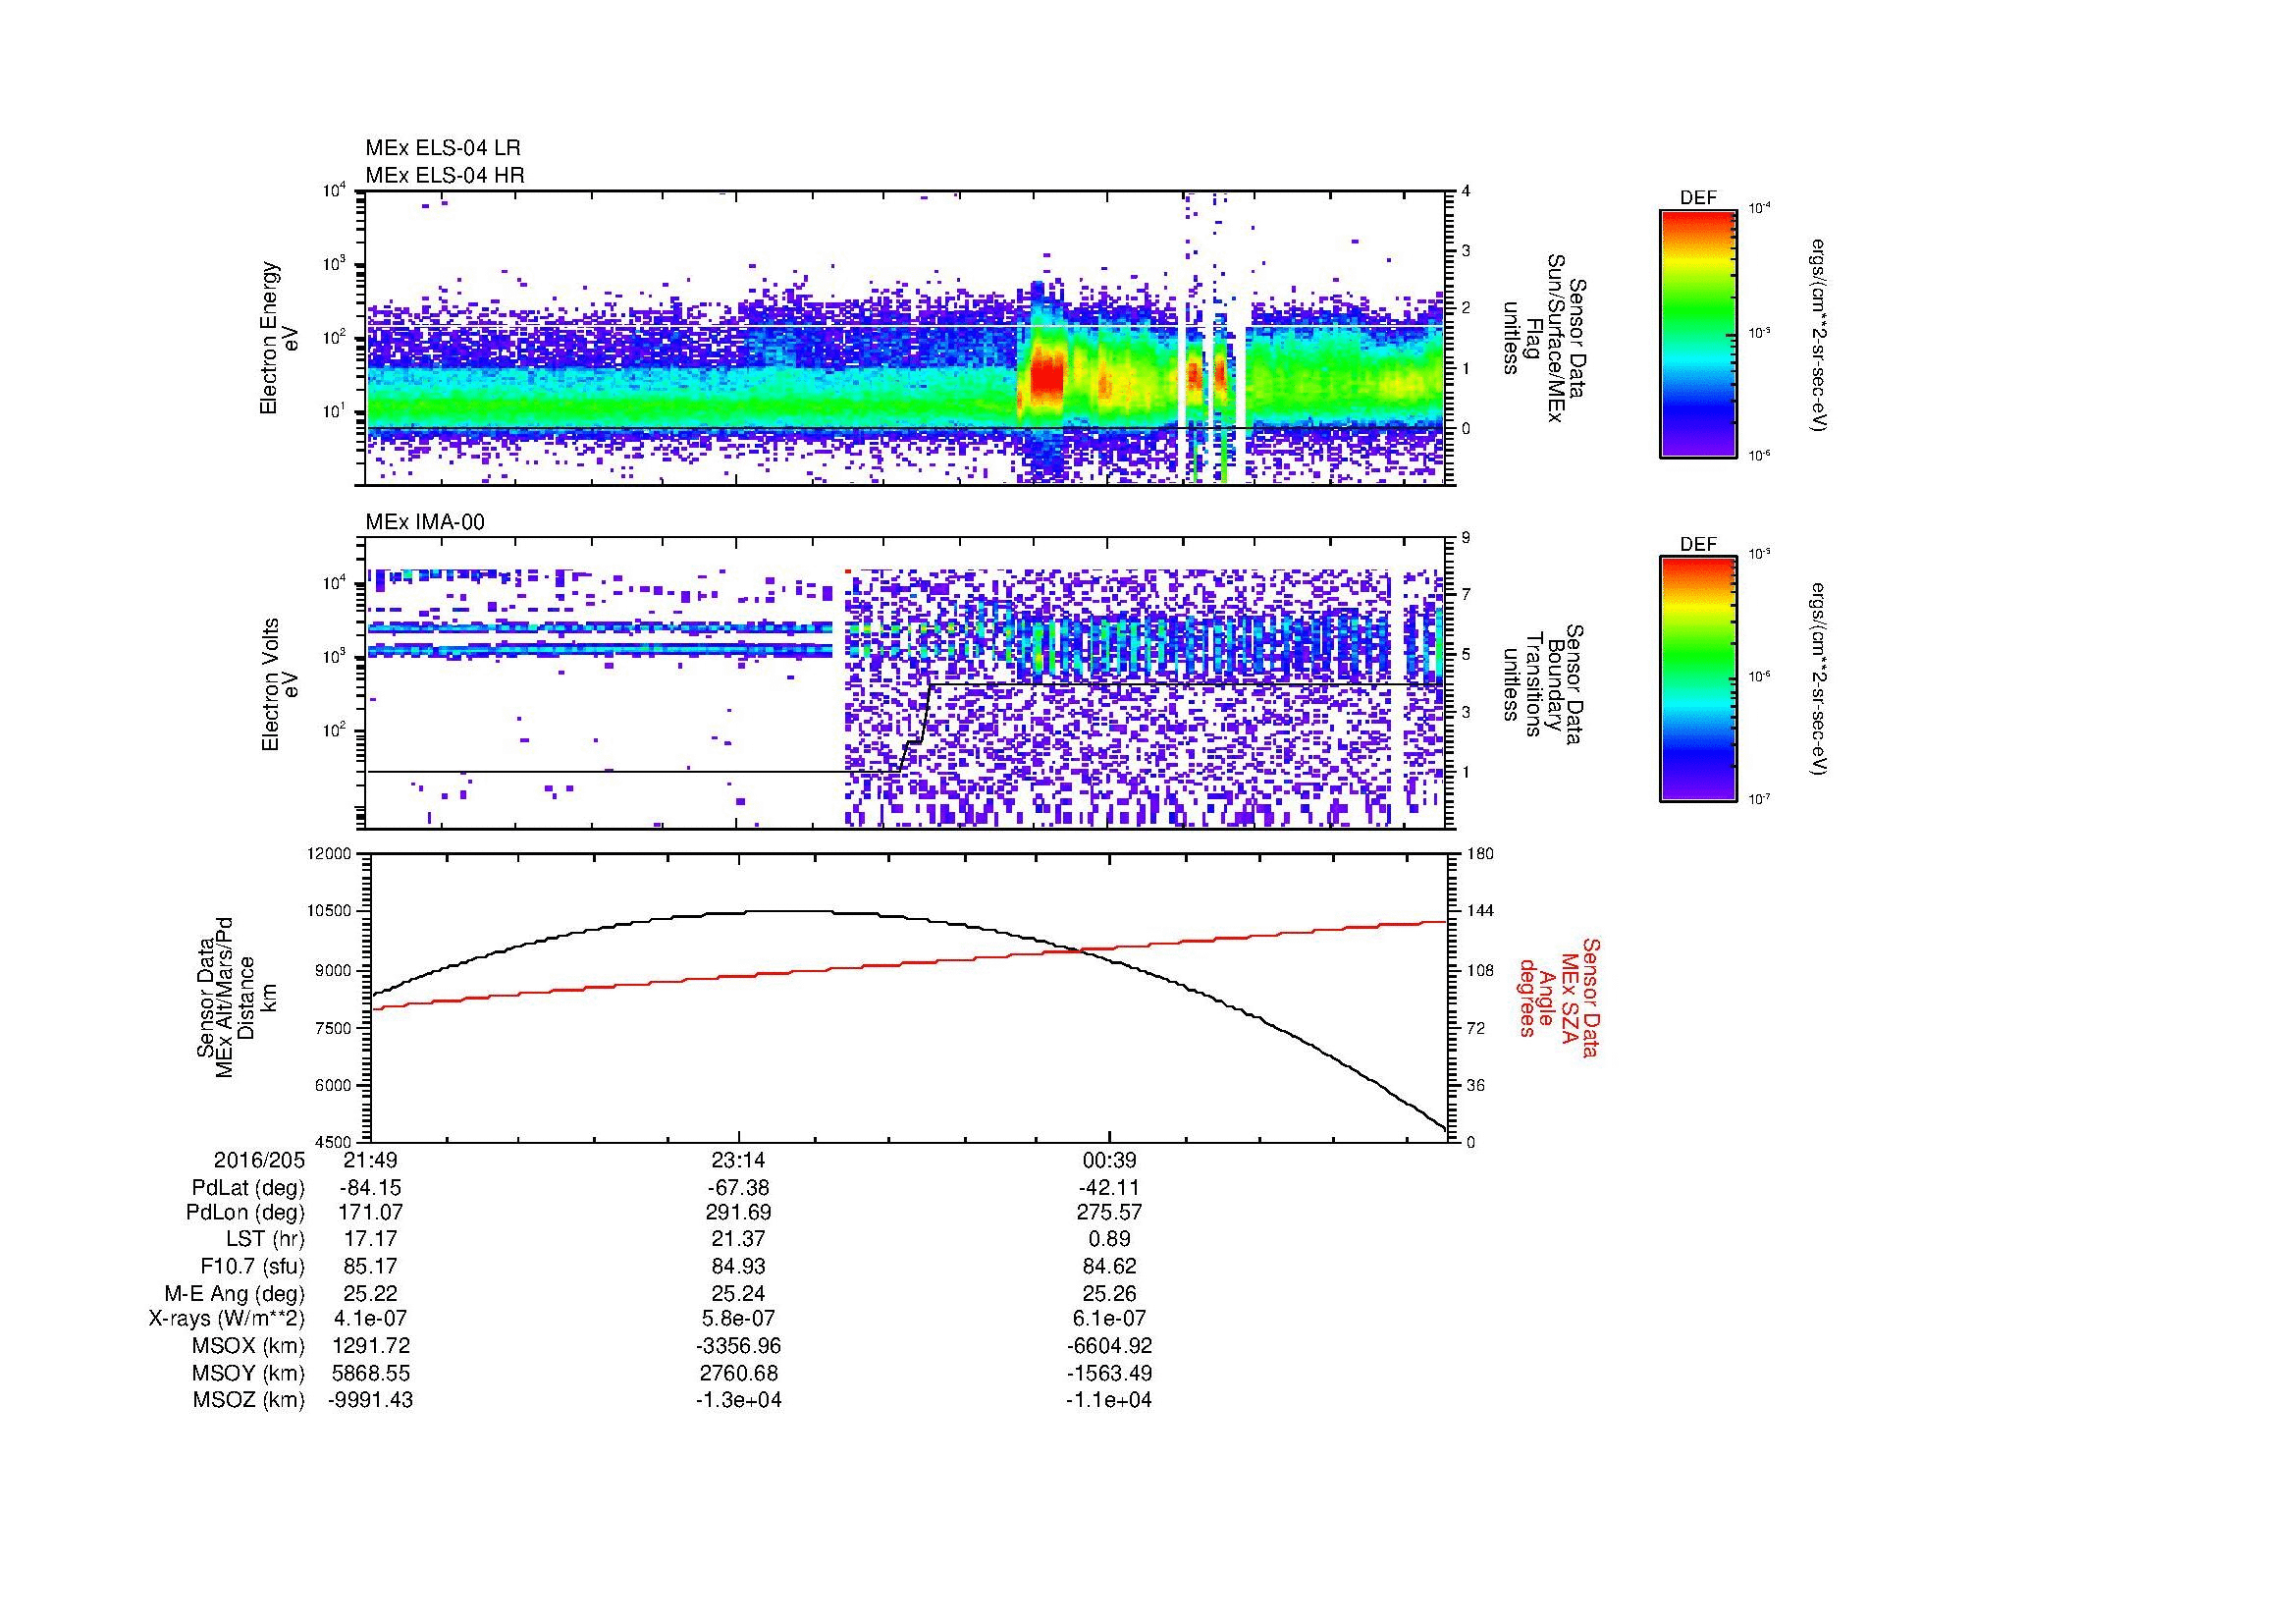Screen dimensions: 2296x1623
Task: Click the 'Sun/Surface/MEx Flag' axis label
Action: click(1544, 338)
